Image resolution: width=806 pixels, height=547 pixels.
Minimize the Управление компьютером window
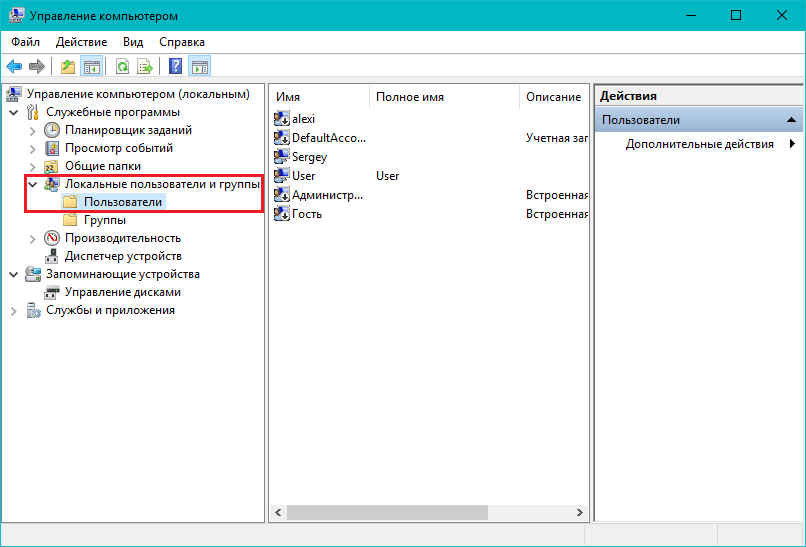(x=692, y=15)
